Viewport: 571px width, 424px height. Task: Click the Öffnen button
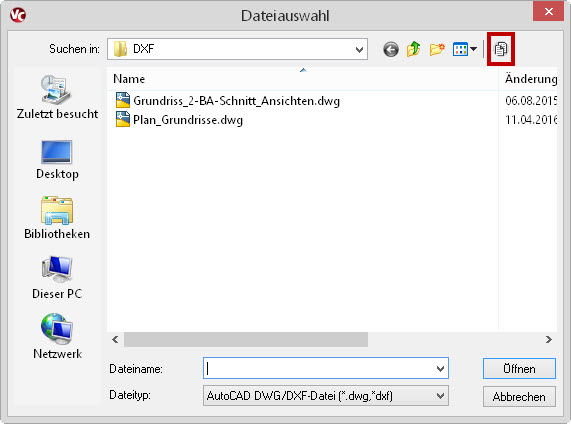[x=519, y=369]
